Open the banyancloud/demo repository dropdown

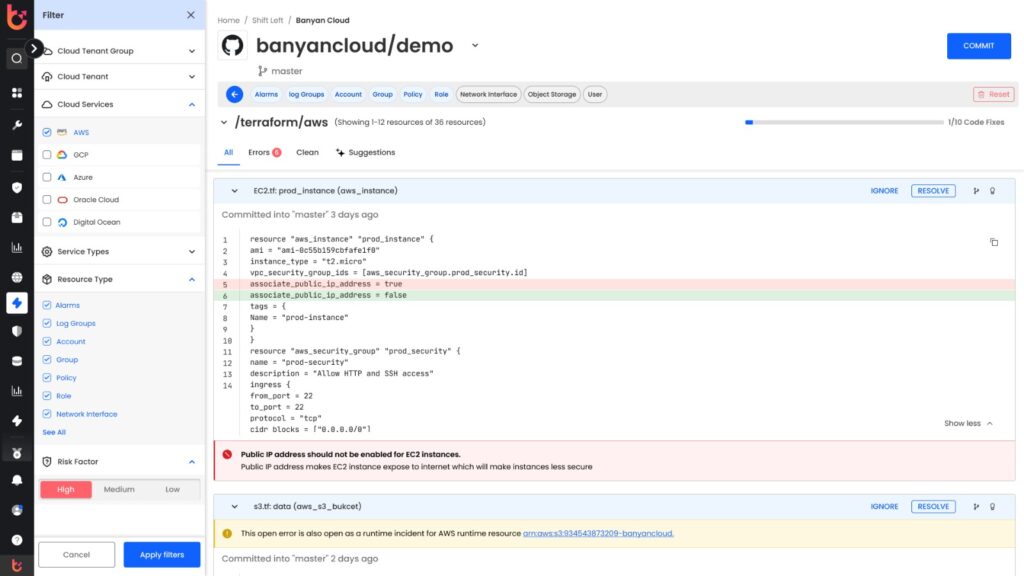475,46
